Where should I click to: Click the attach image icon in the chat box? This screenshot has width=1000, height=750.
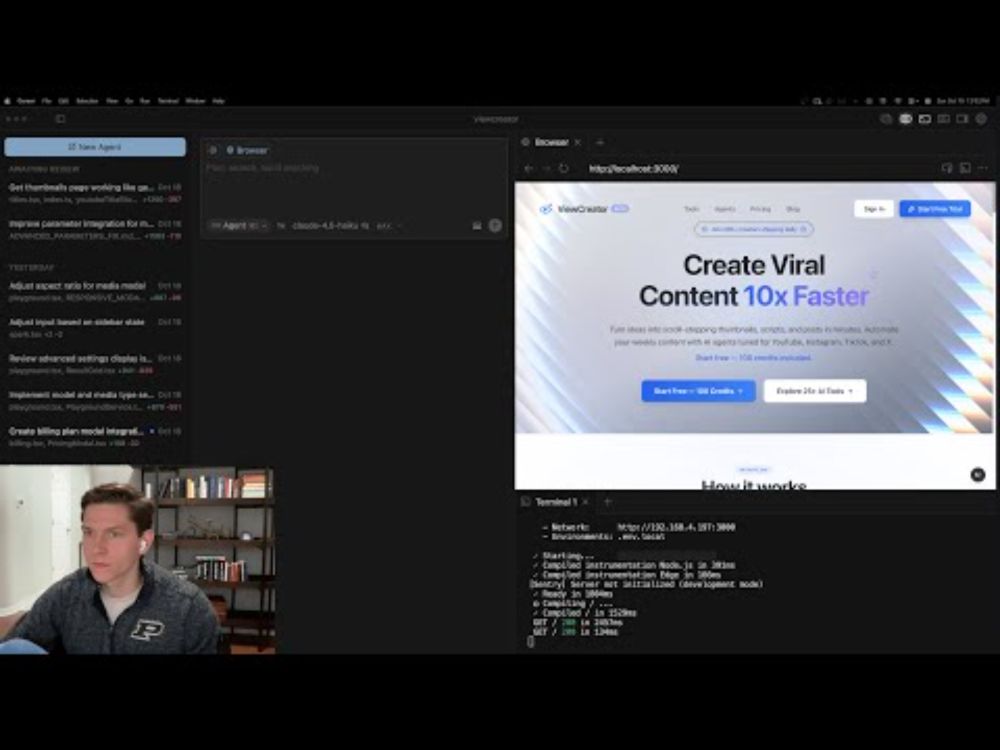476,226
